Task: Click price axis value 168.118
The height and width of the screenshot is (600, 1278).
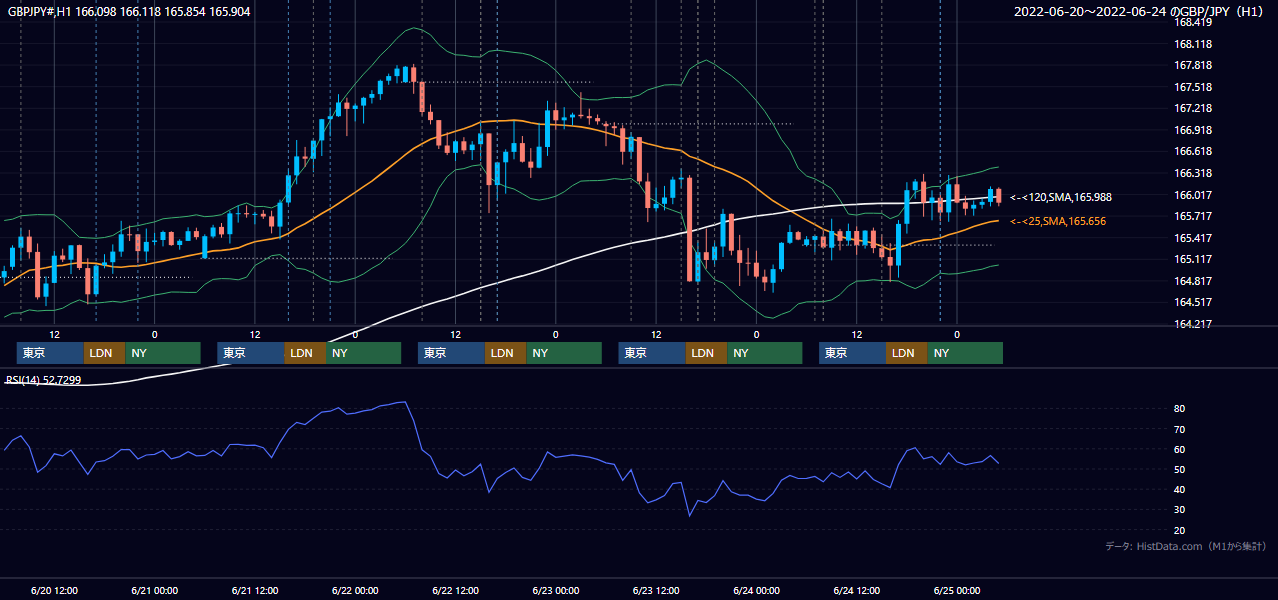Action: click(x=1192, y=44)
